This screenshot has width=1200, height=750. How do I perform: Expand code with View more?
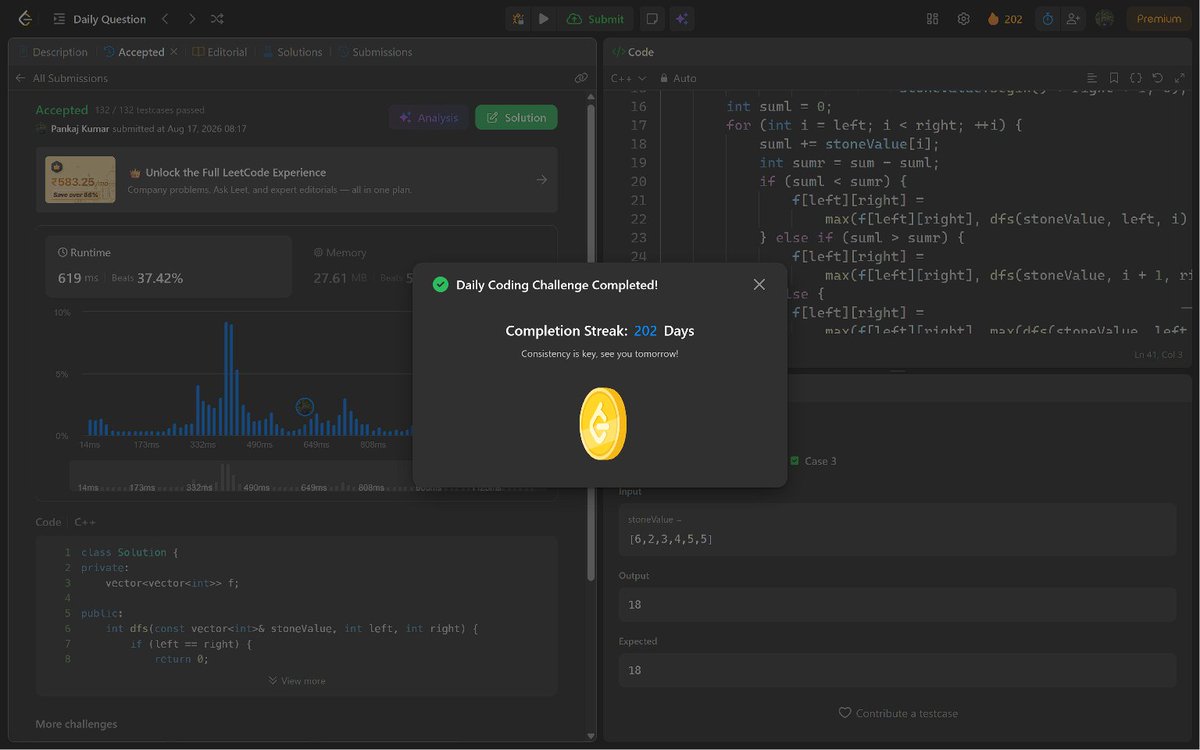(297, 681)
